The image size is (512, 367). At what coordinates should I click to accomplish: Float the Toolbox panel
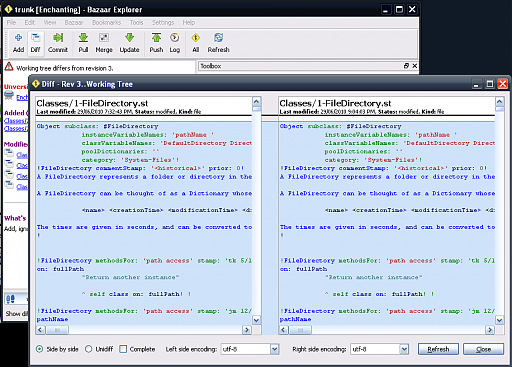tap(406, 66)
